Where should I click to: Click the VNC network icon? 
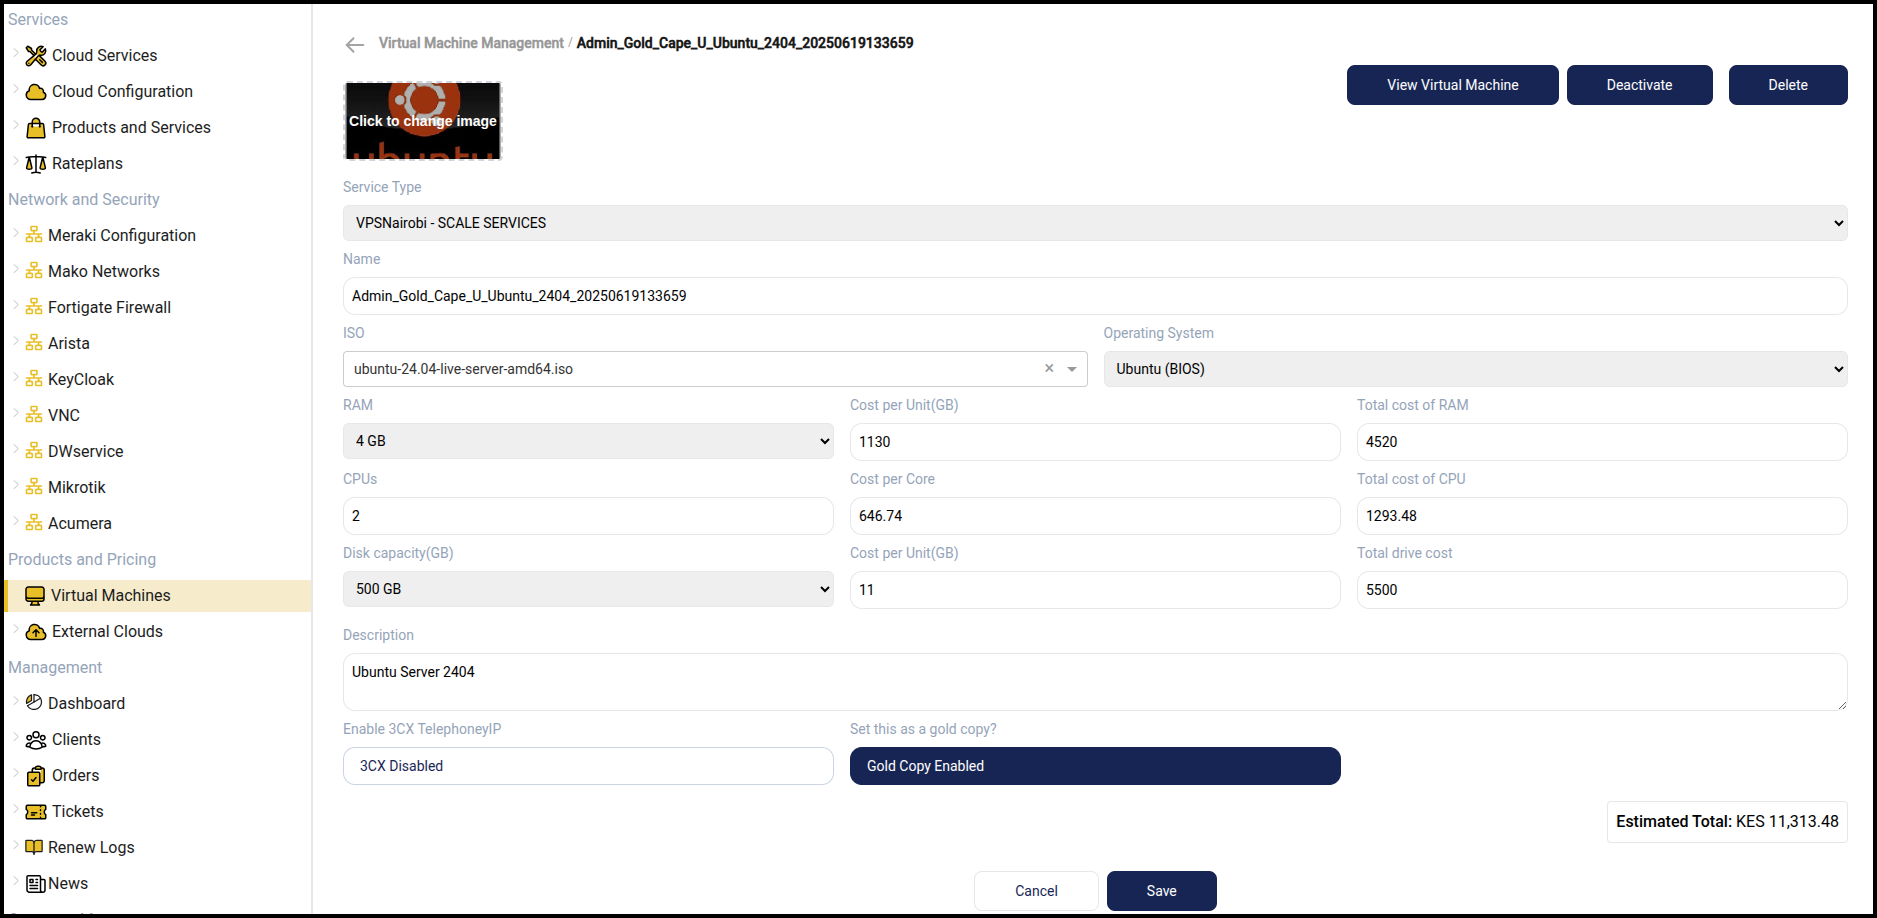pos(34,416)
